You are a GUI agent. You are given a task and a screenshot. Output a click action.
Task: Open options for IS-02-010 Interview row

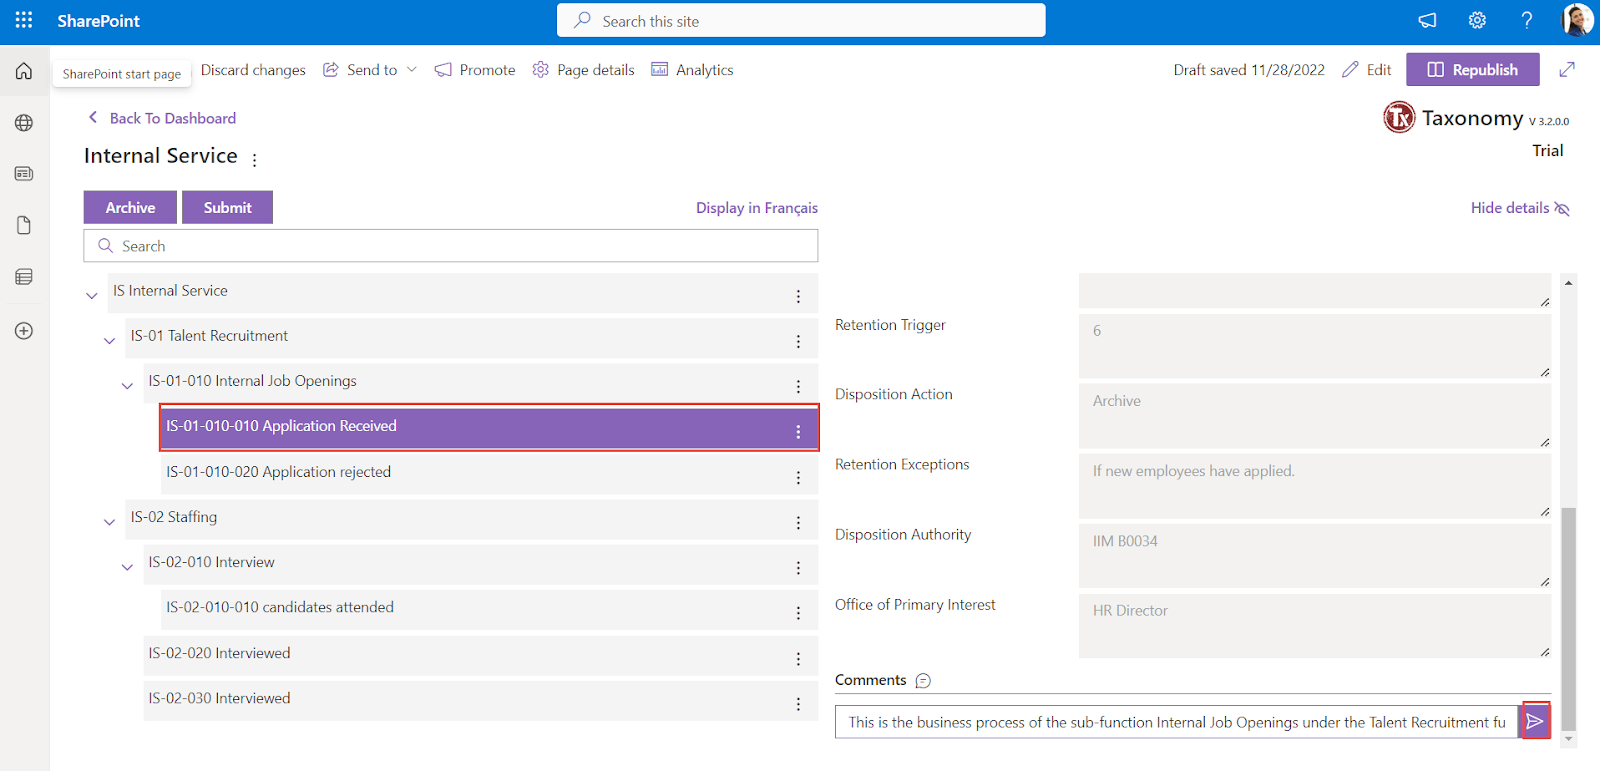point(798,567)
